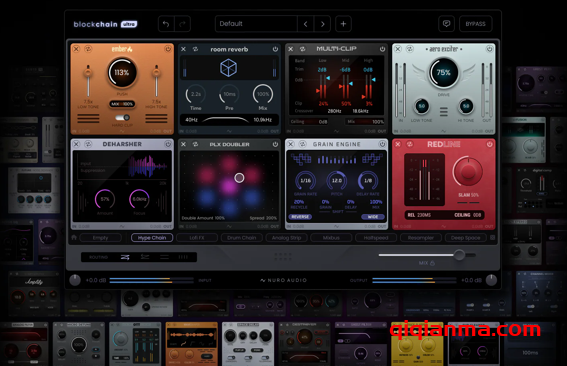
Task: Undo the last change in Blockchain
Action: pyautogui.click(x=166, y=24)
